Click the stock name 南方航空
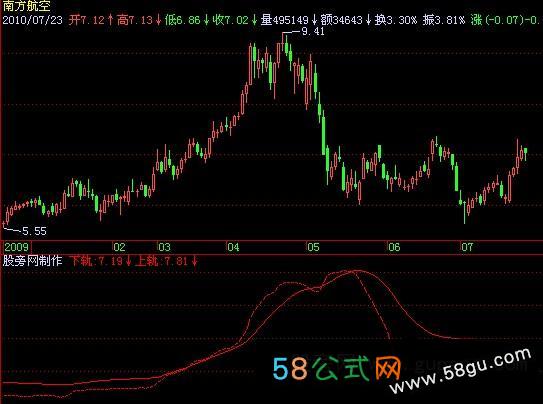 point(27,6)
